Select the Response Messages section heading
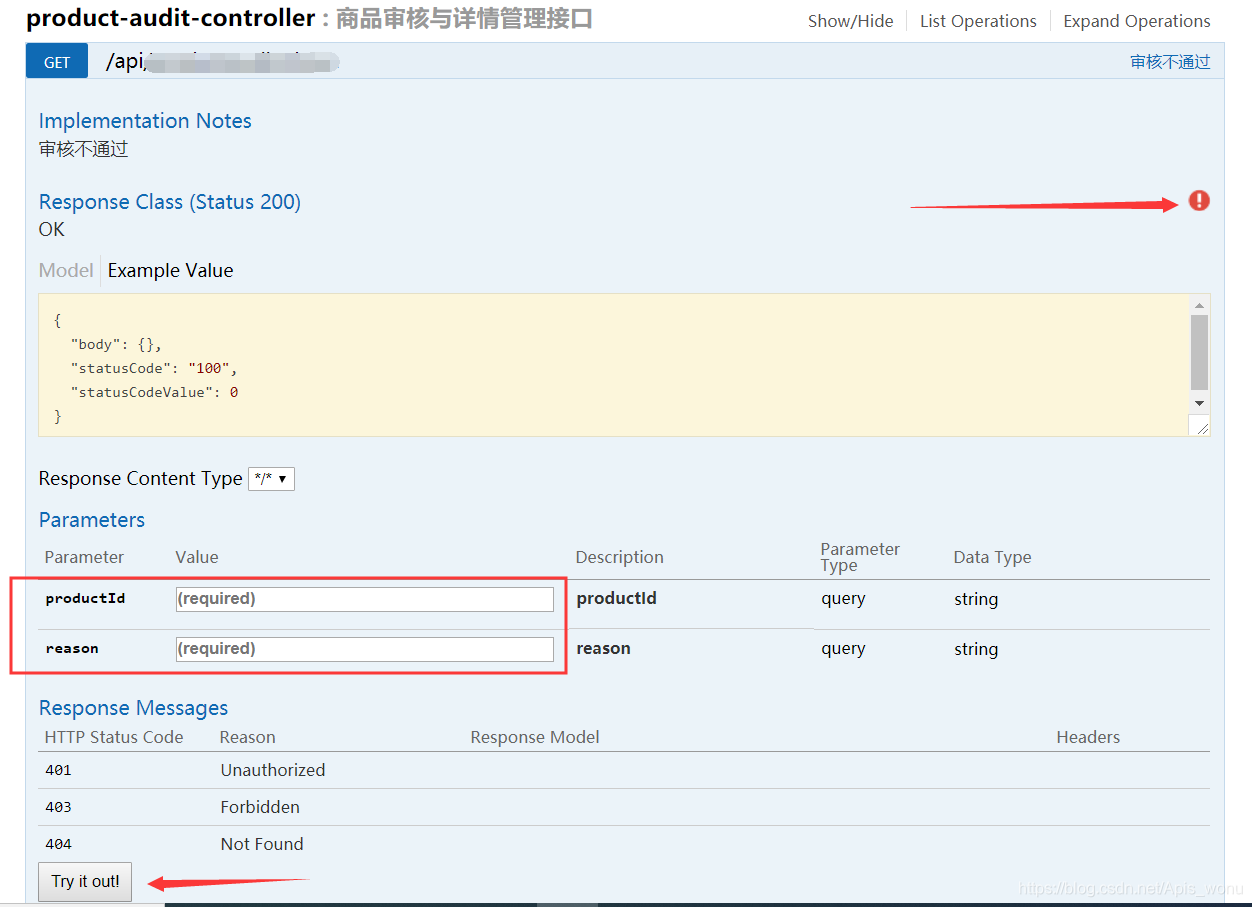Image resolution: width=1252 pixels, height=907 pixels. (x=133, y=708)
